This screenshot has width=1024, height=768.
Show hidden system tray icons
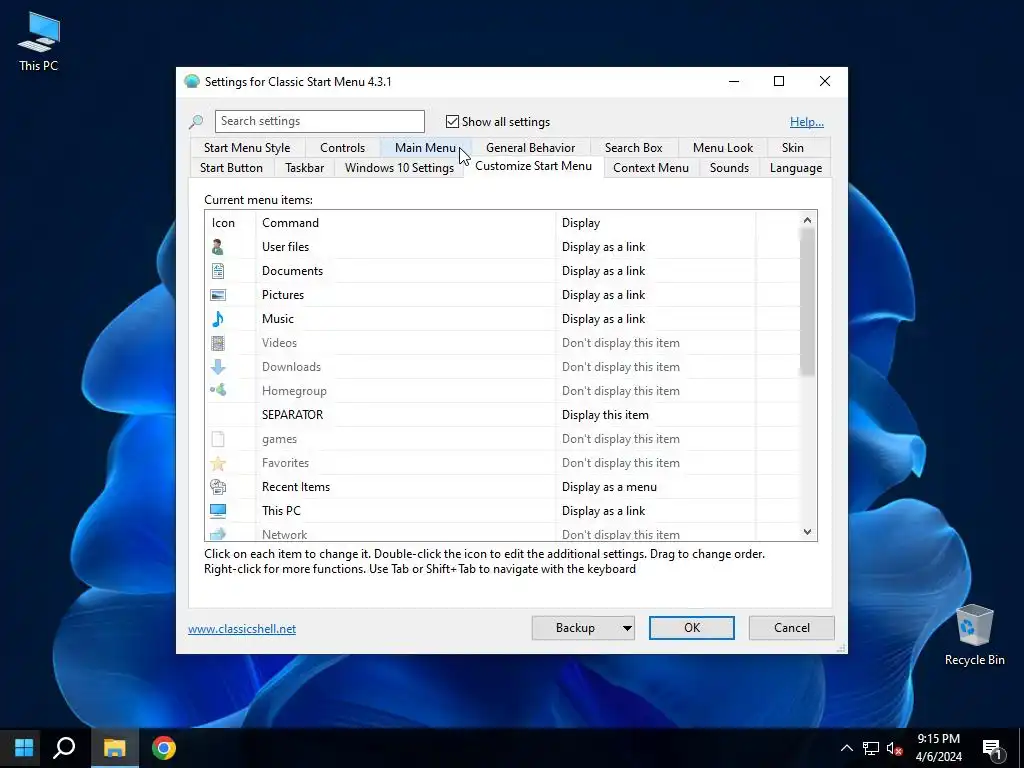[x=846, y=748]
